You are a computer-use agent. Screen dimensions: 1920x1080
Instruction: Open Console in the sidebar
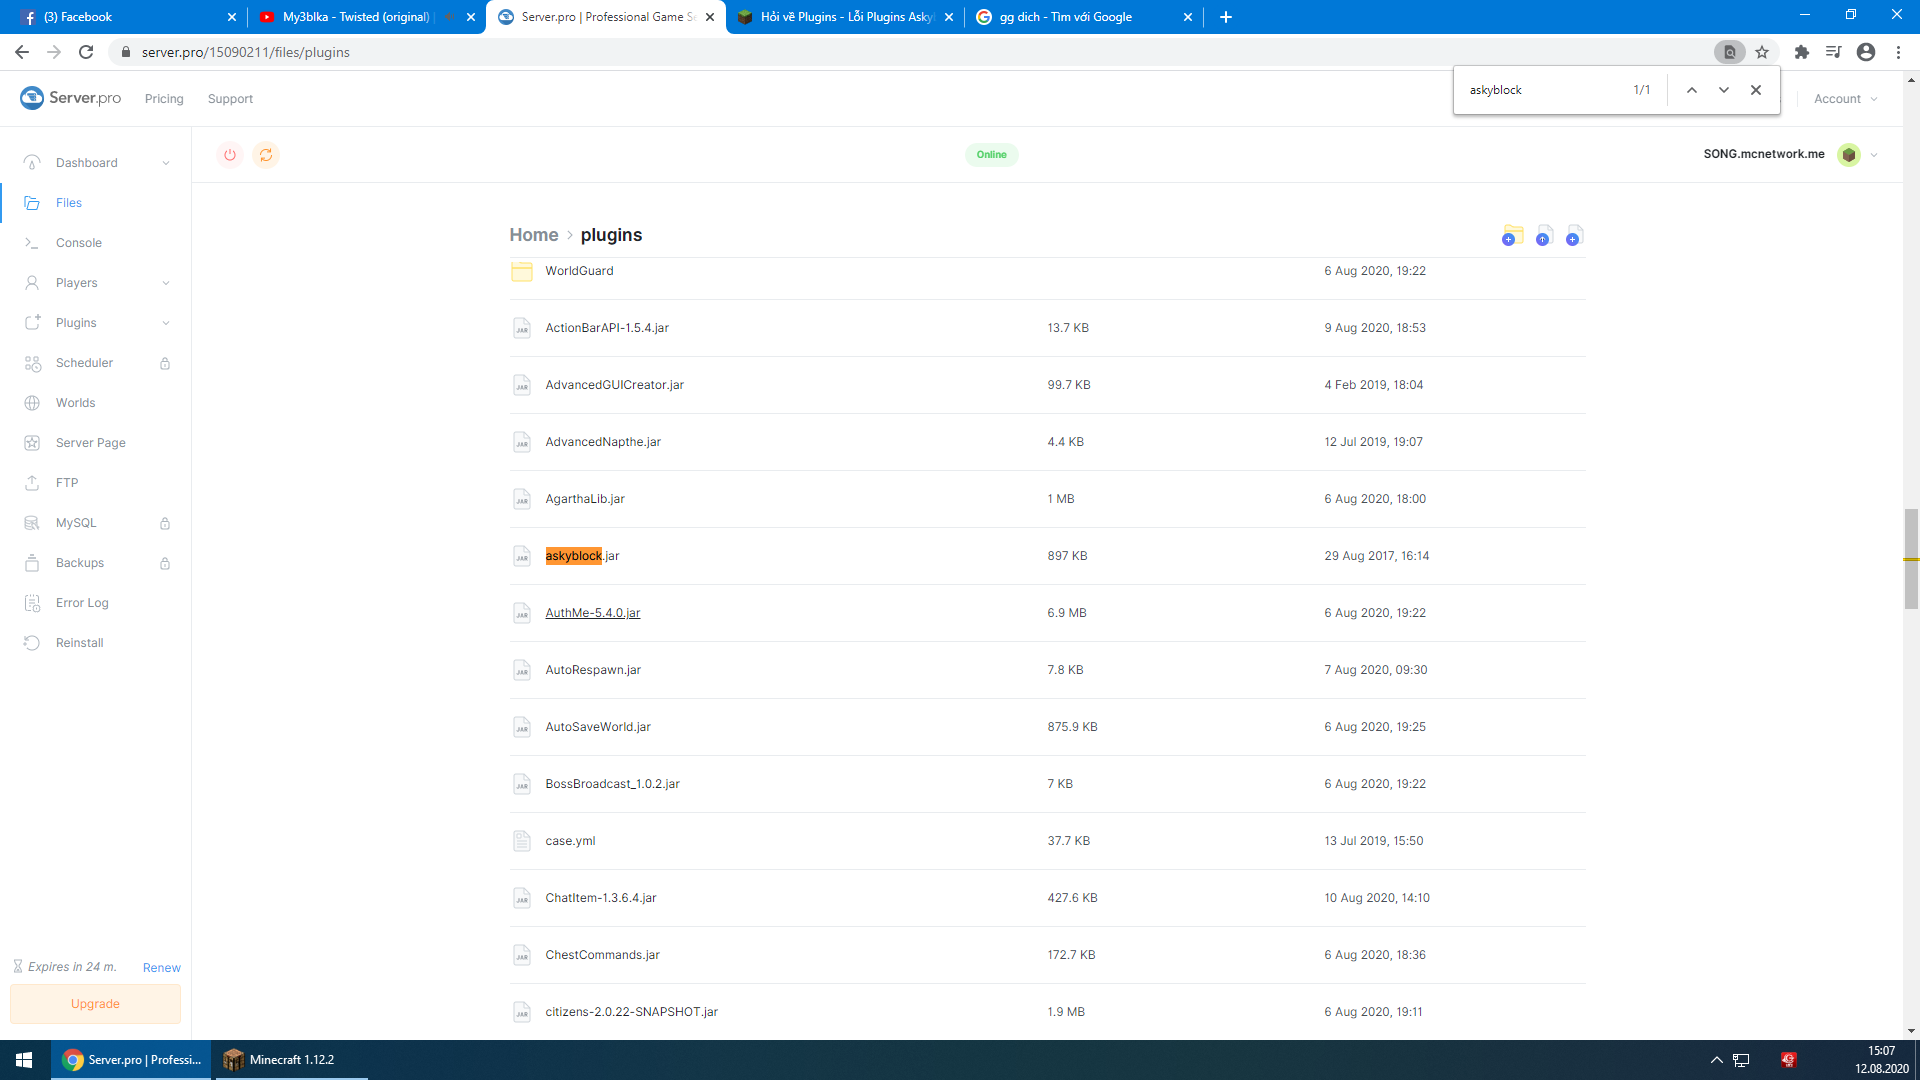click(79, 243)
